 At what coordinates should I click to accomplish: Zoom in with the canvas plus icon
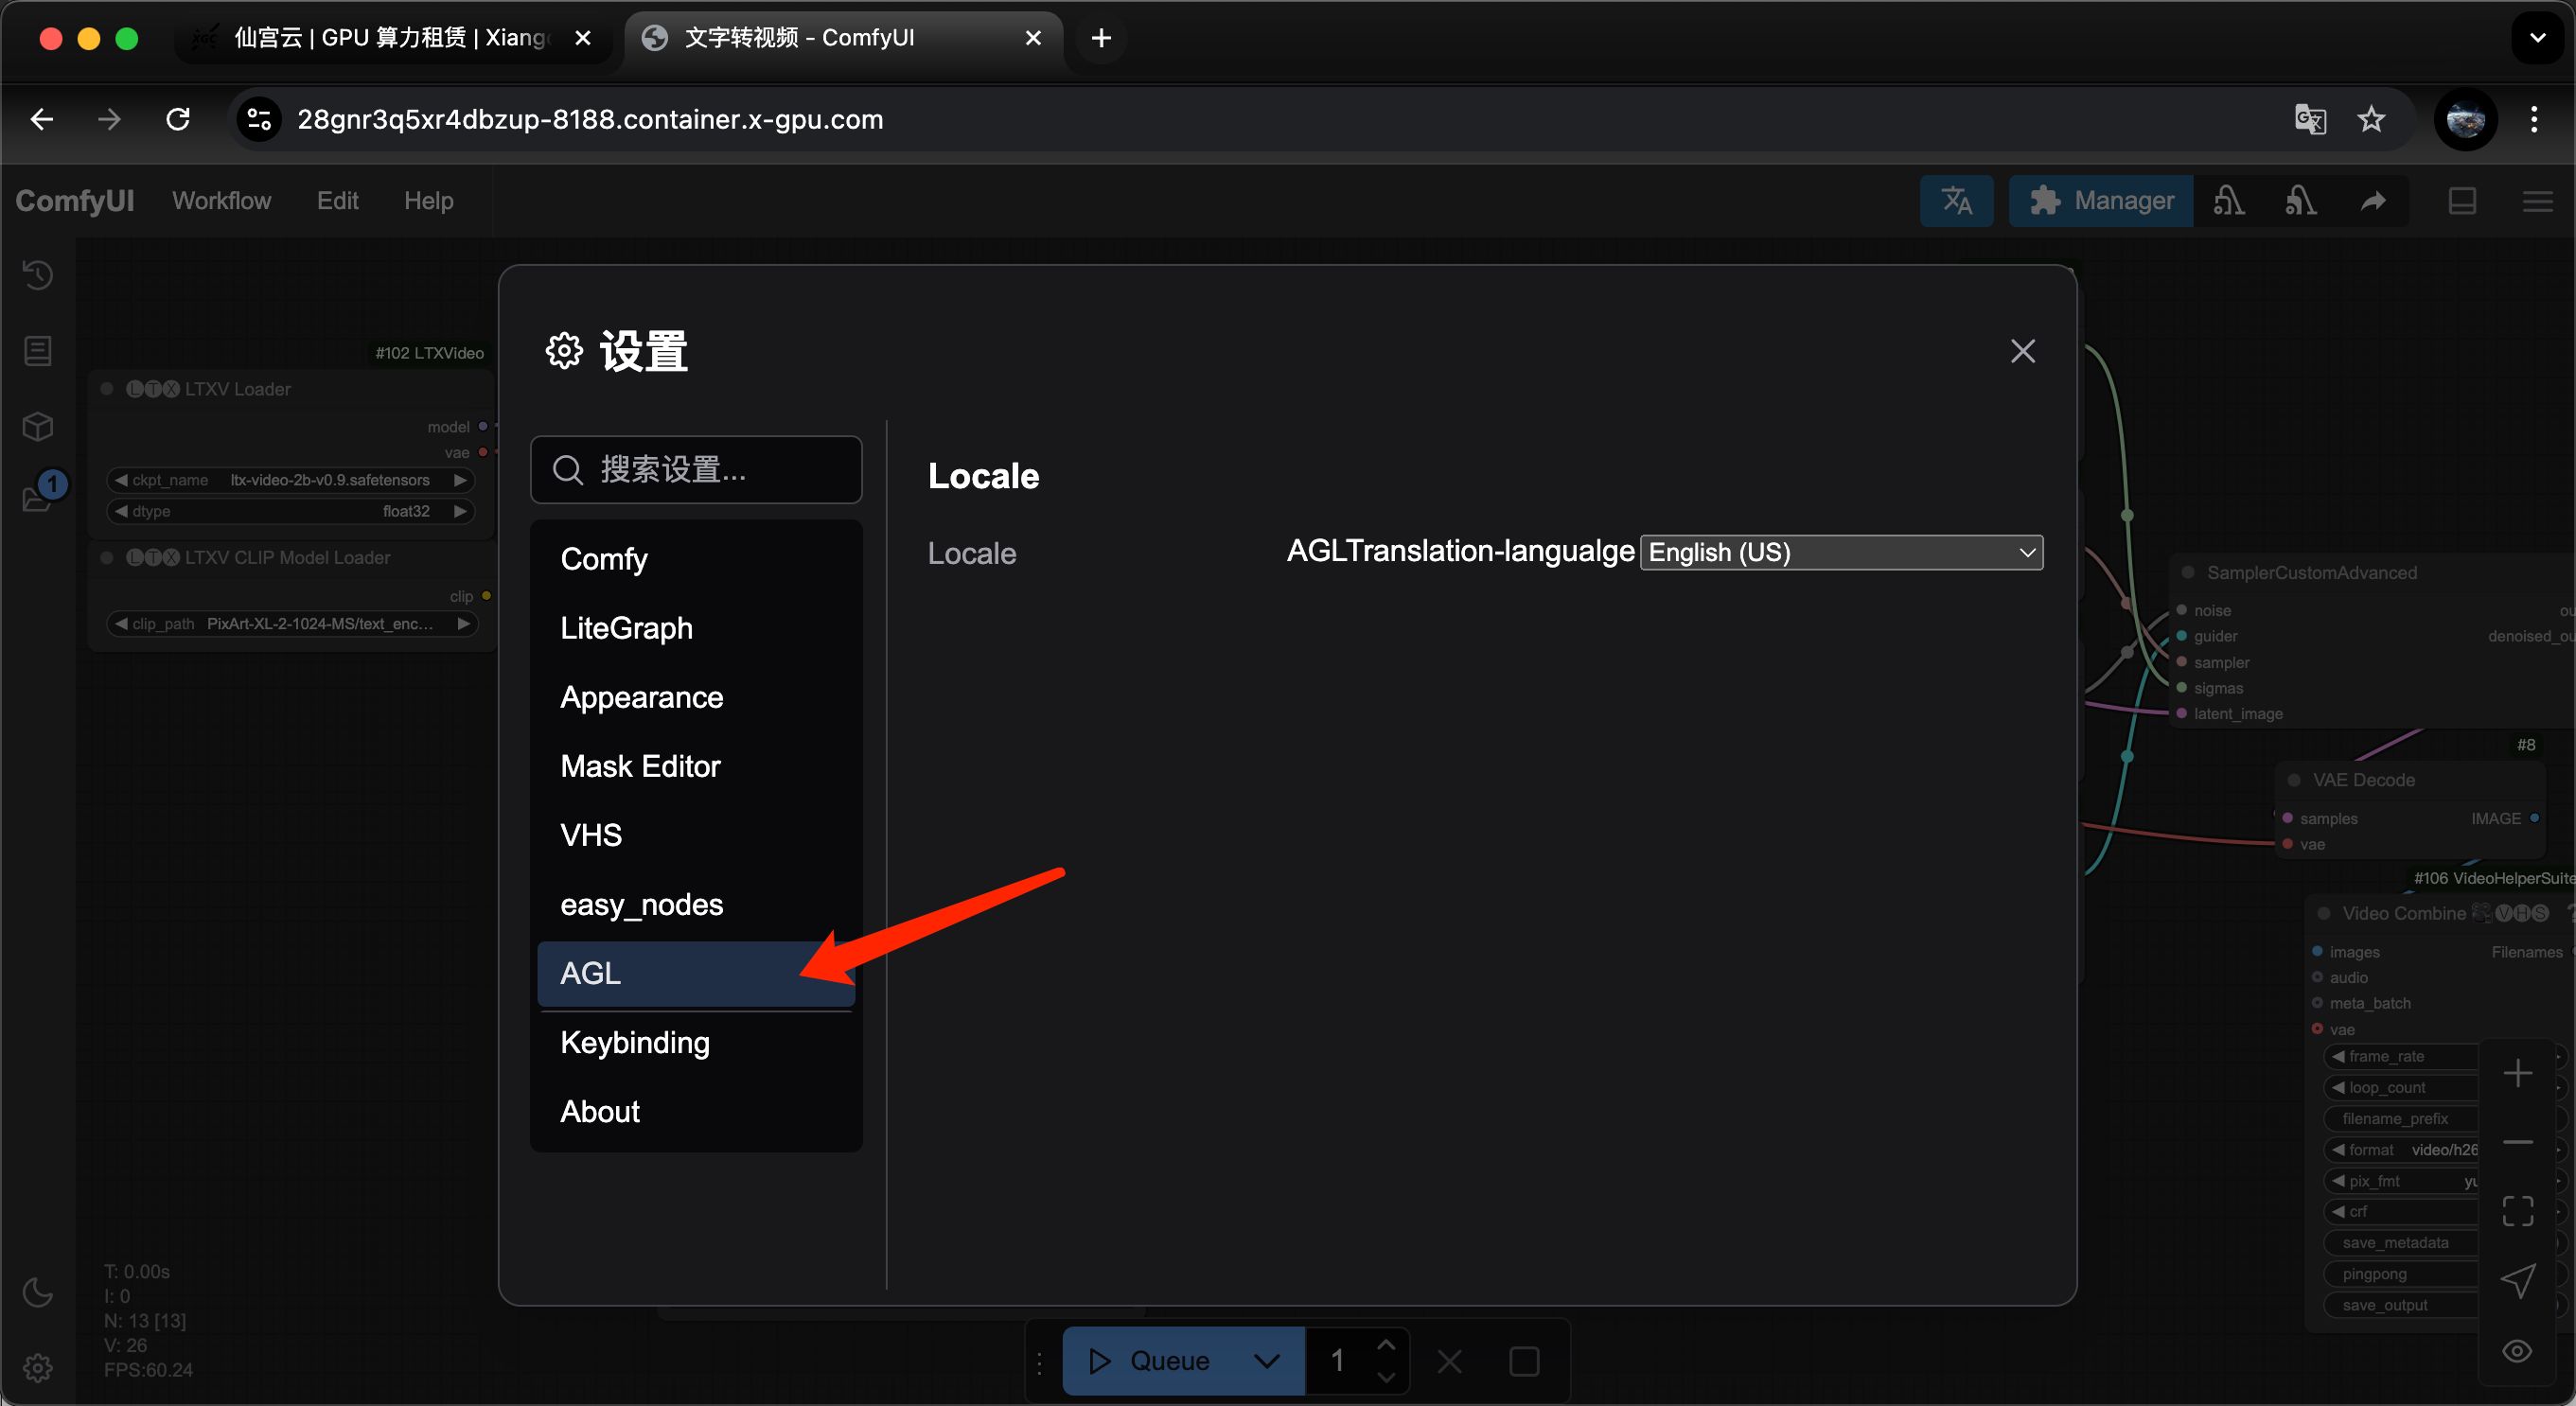click(2517, 1074)
